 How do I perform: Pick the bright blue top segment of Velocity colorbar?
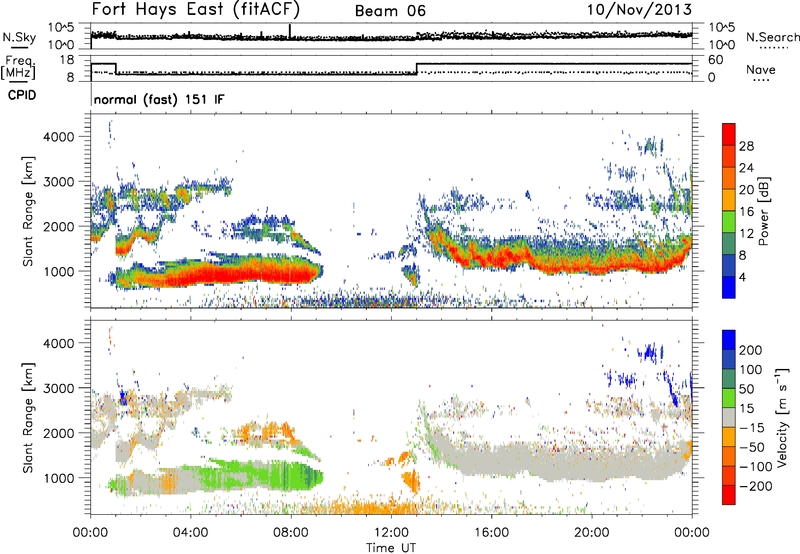tap(729, 340)
